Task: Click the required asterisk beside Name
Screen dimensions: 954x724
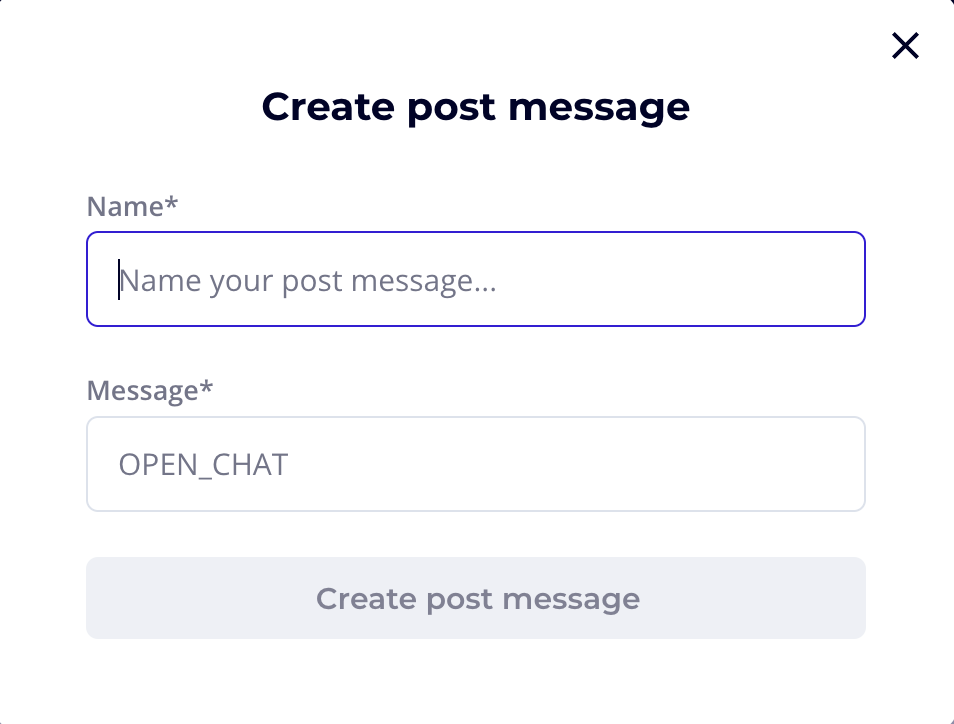Action: [x=172, y=203]
